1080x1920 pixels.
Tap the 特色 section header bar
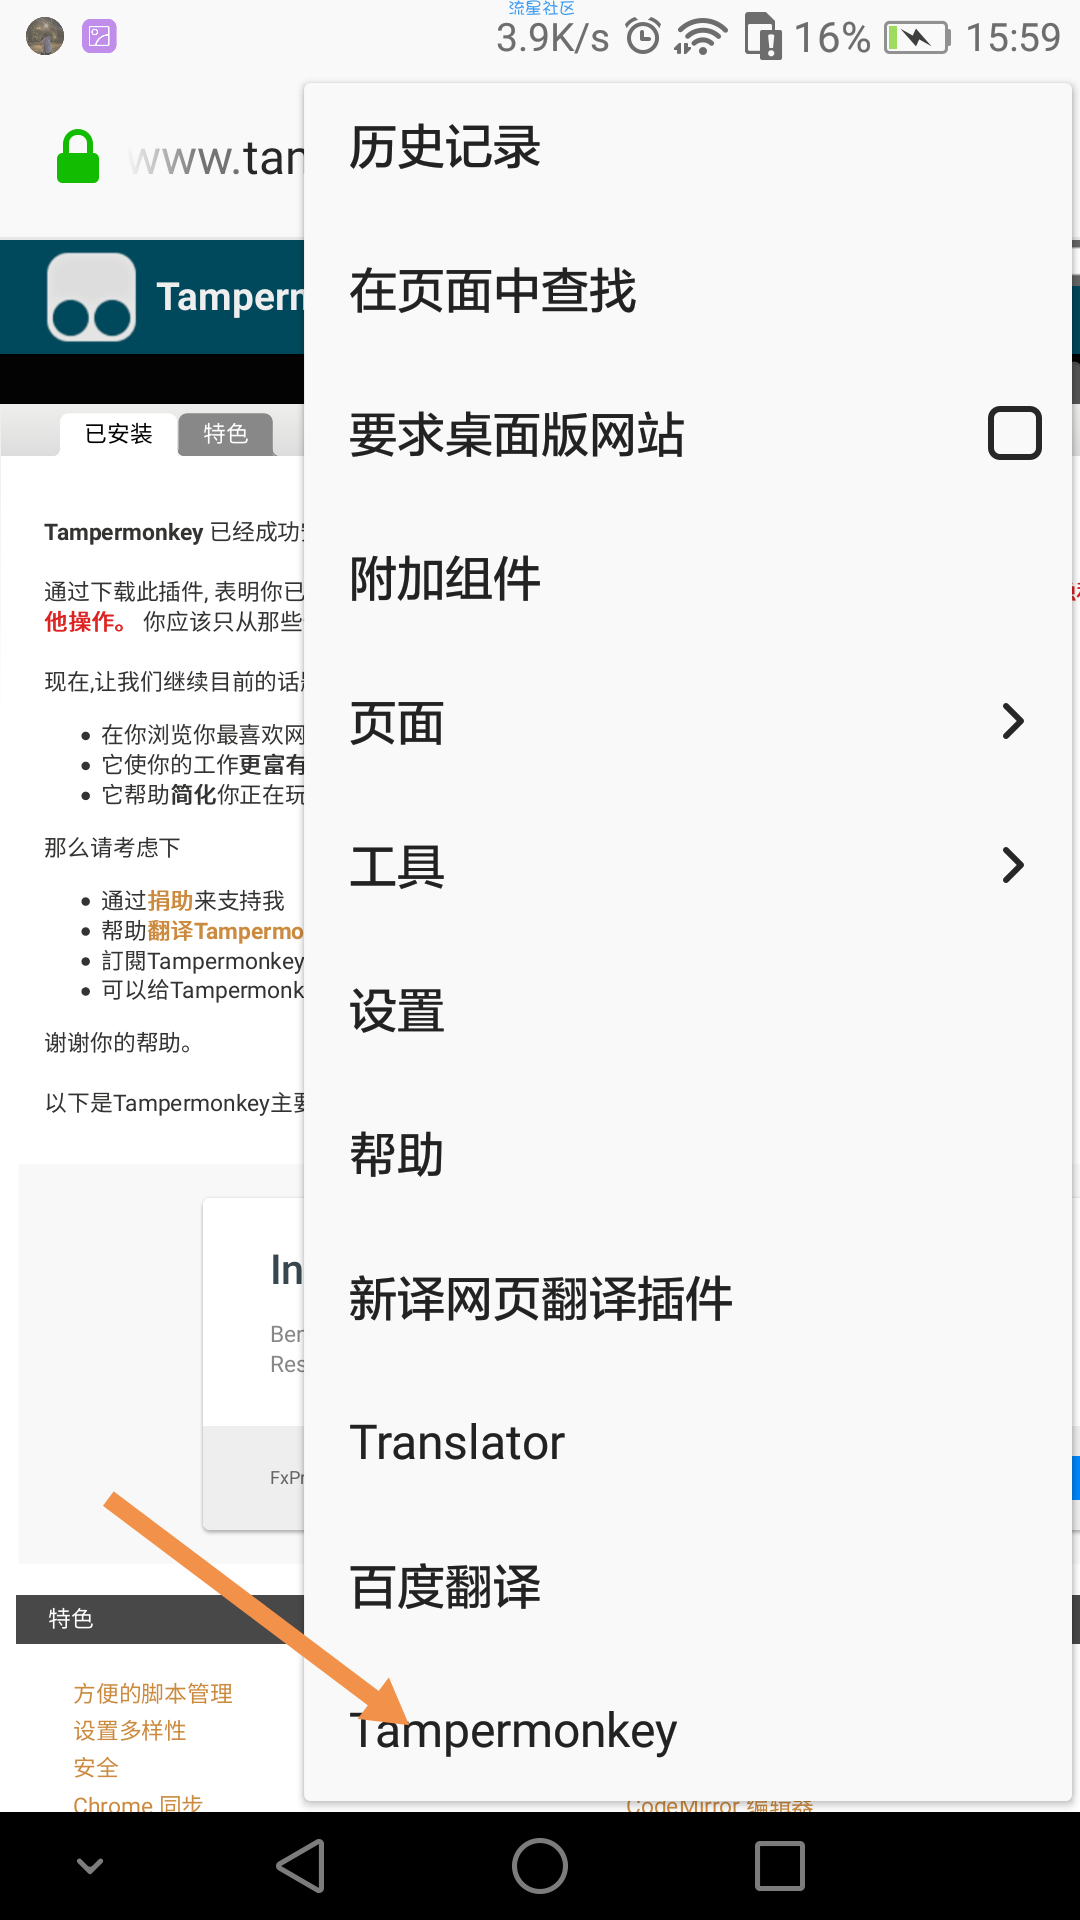click(160, 1619)
